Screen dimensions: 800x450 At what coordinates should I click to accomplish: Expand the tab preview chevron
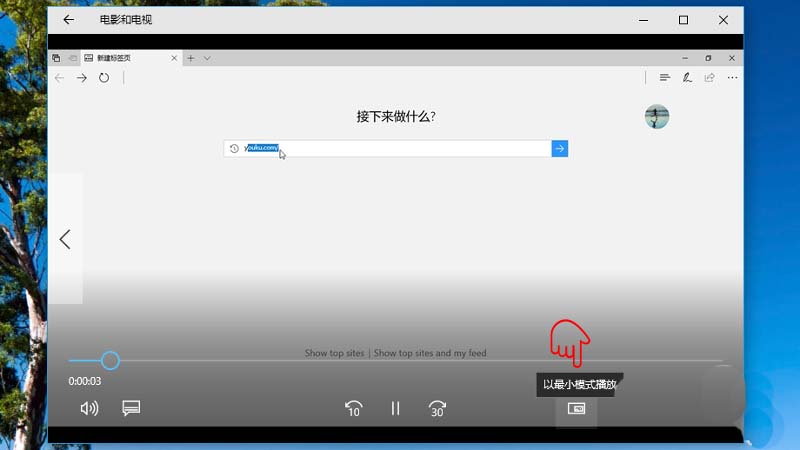point(207,58)
